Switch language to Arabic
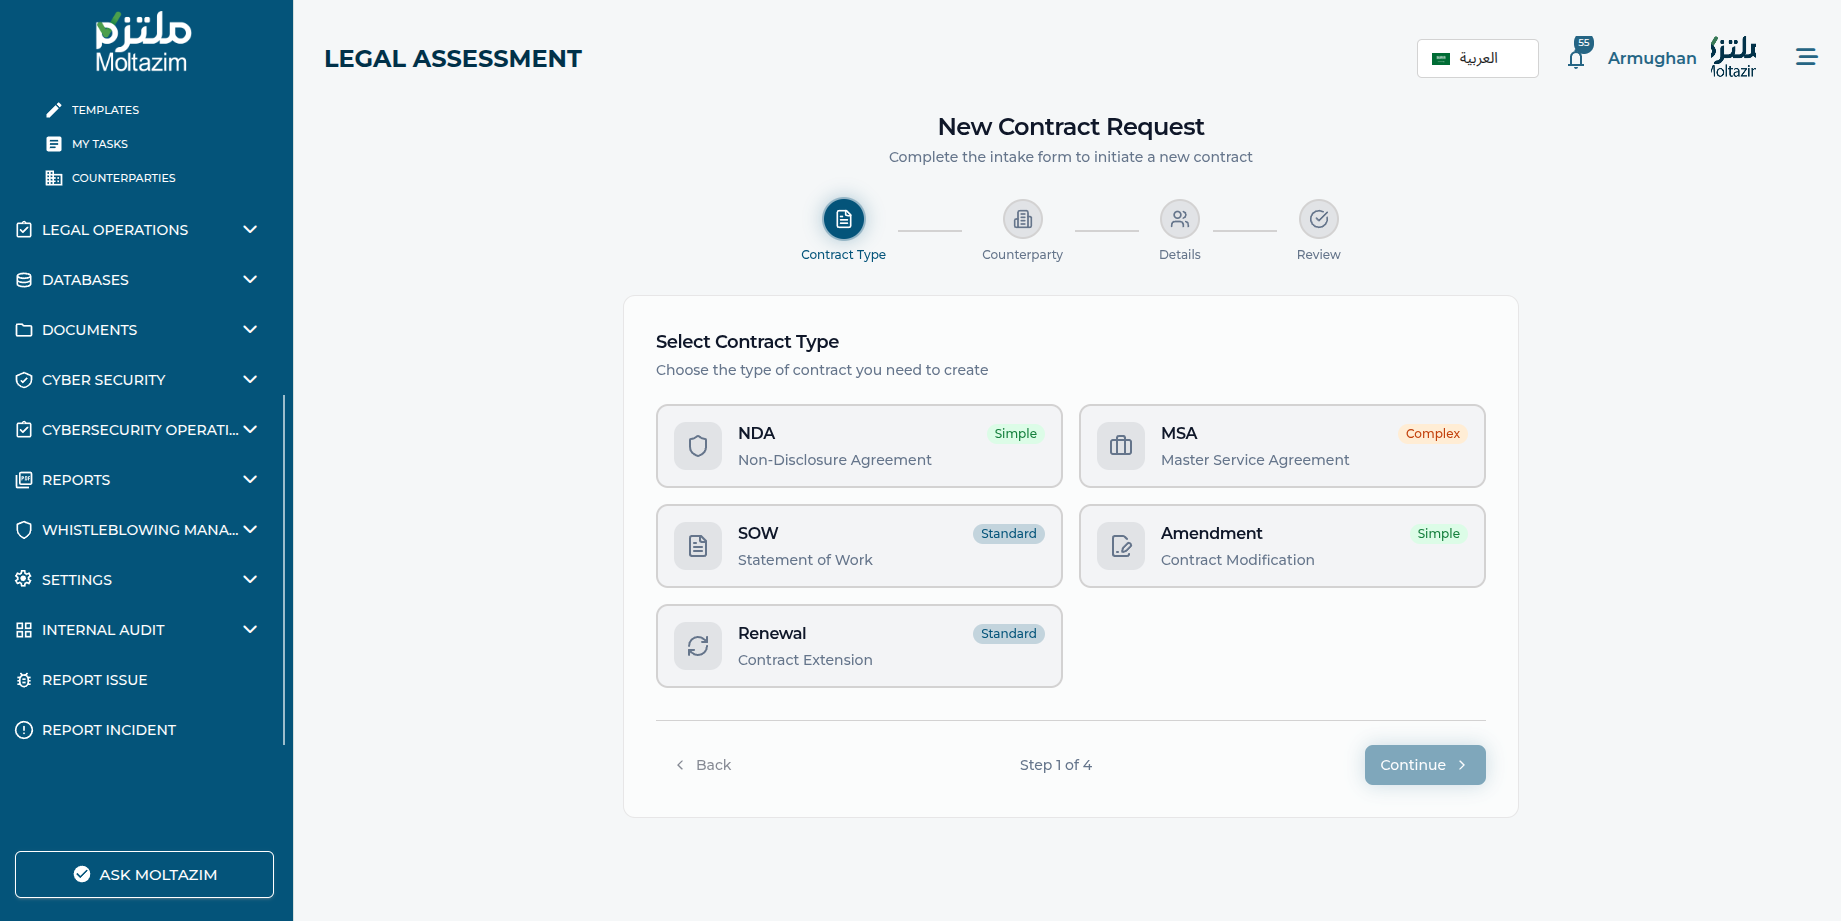The width and height of the screenshot is (1841, 921). [1476, 58]
